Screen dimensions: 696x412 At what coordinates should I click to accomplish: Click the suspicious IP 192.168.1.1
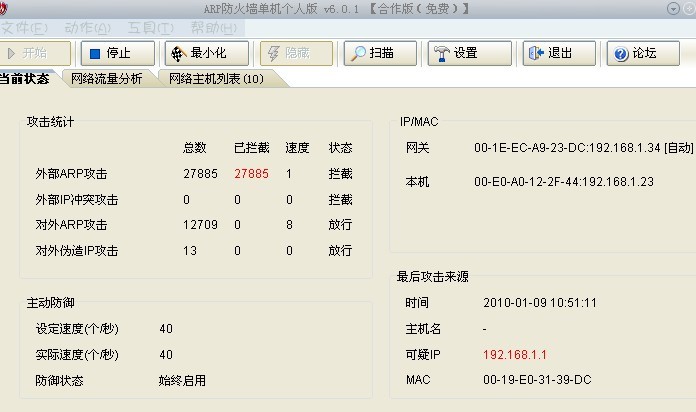pos(515,355)
